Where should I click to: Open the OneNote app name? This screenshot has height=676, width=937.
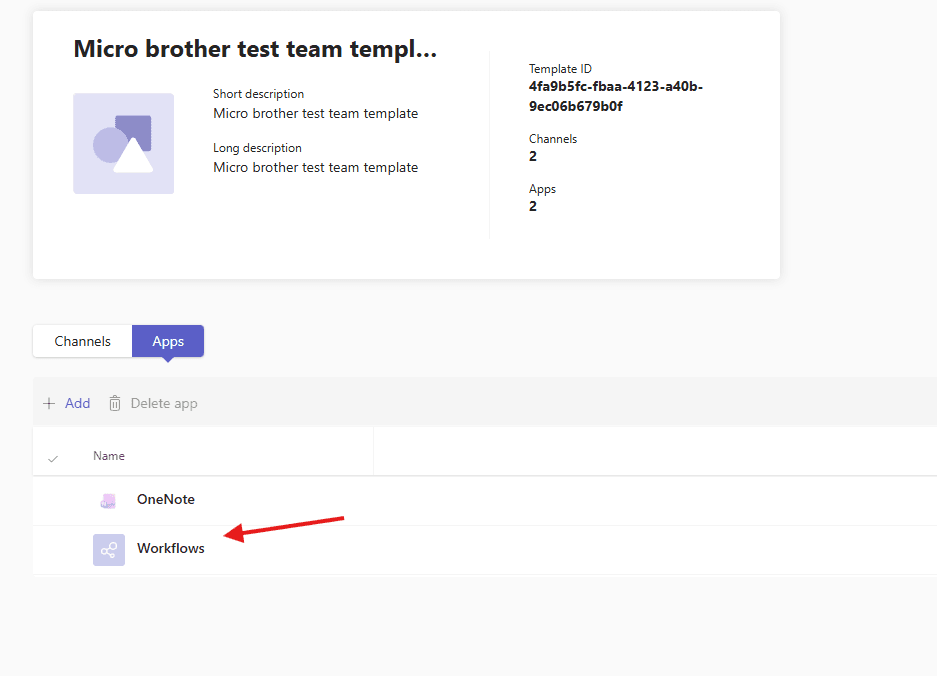[166, 500]
